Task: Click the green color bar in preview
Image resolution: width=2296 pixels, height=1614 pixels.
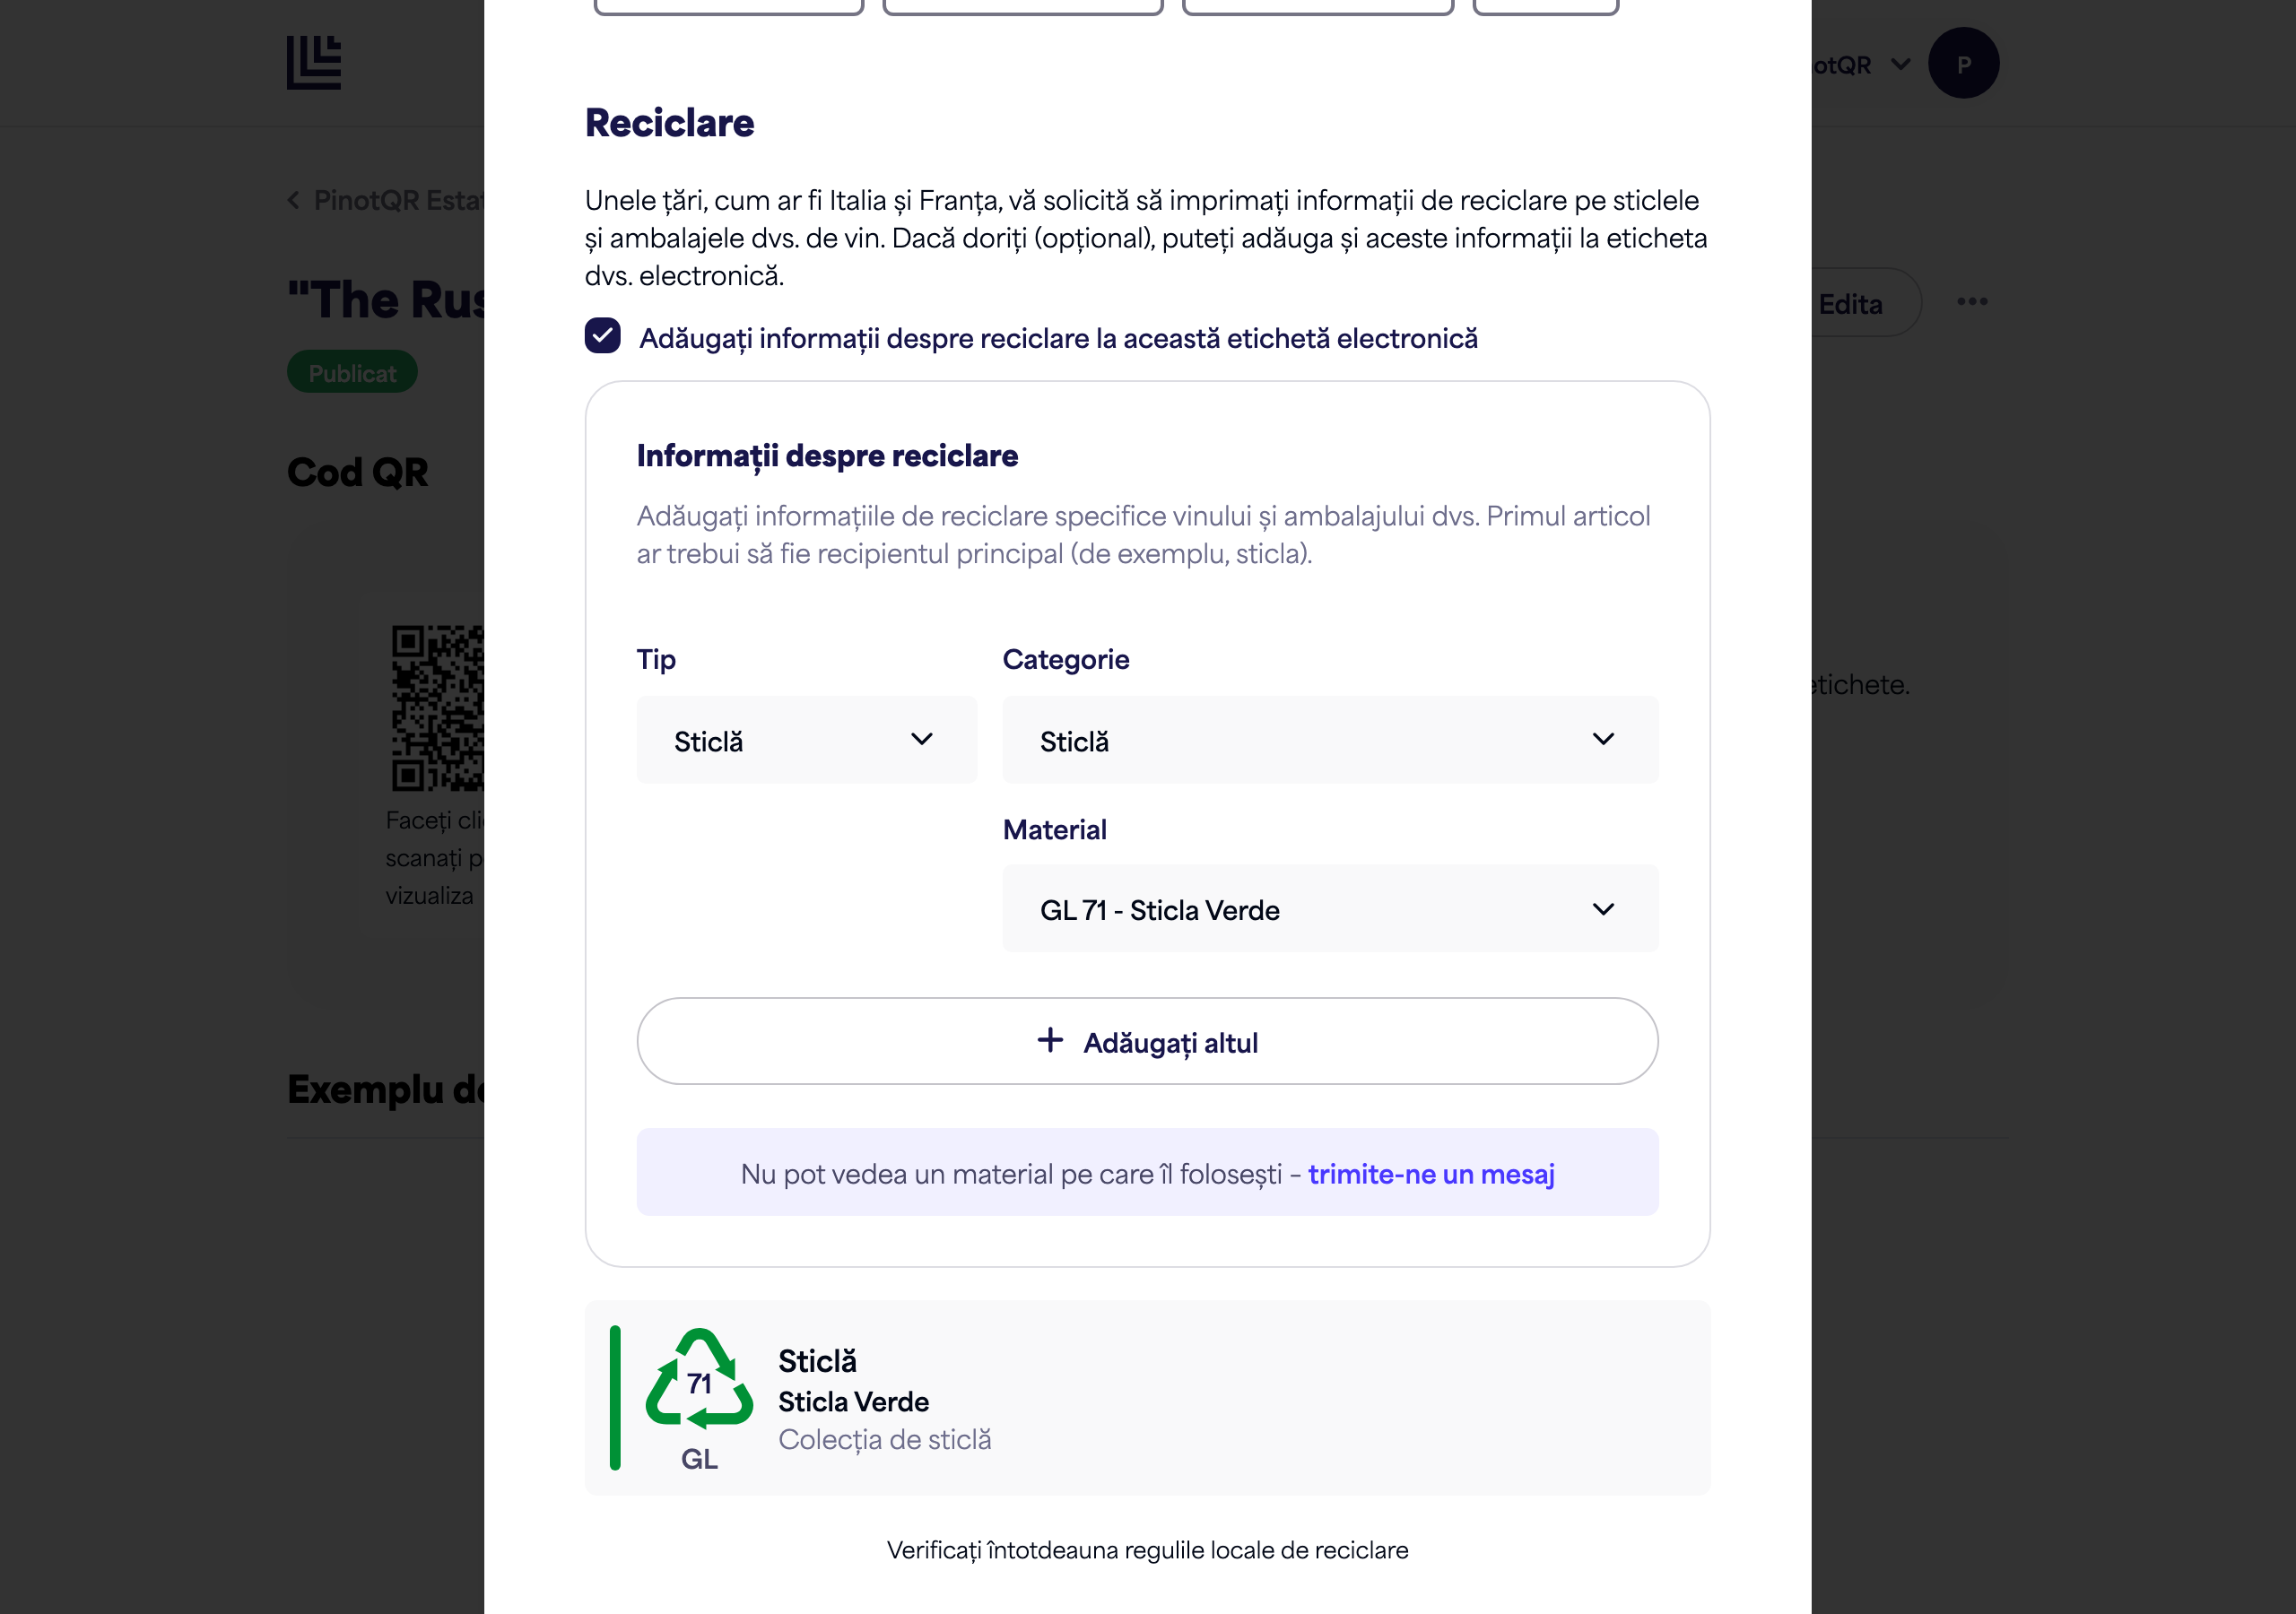Action: 615,1398
